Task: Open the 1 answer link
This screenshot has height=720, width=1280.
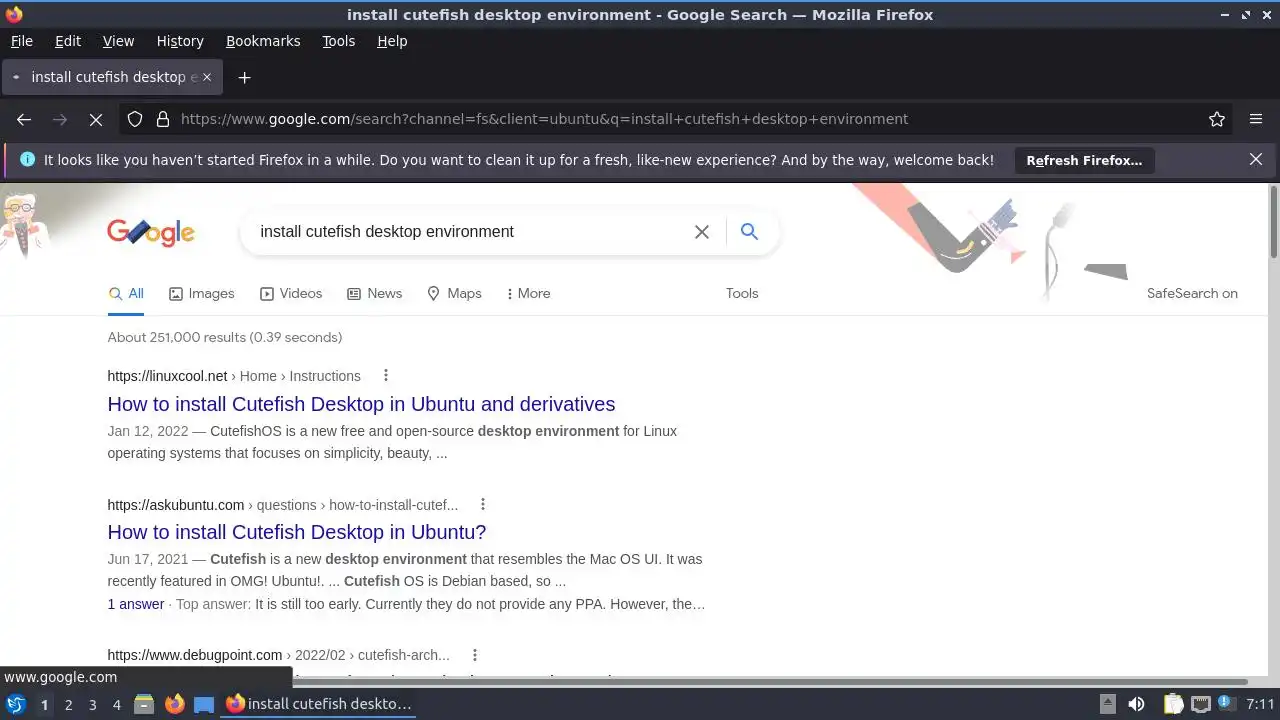Action: tap(136, 604)
